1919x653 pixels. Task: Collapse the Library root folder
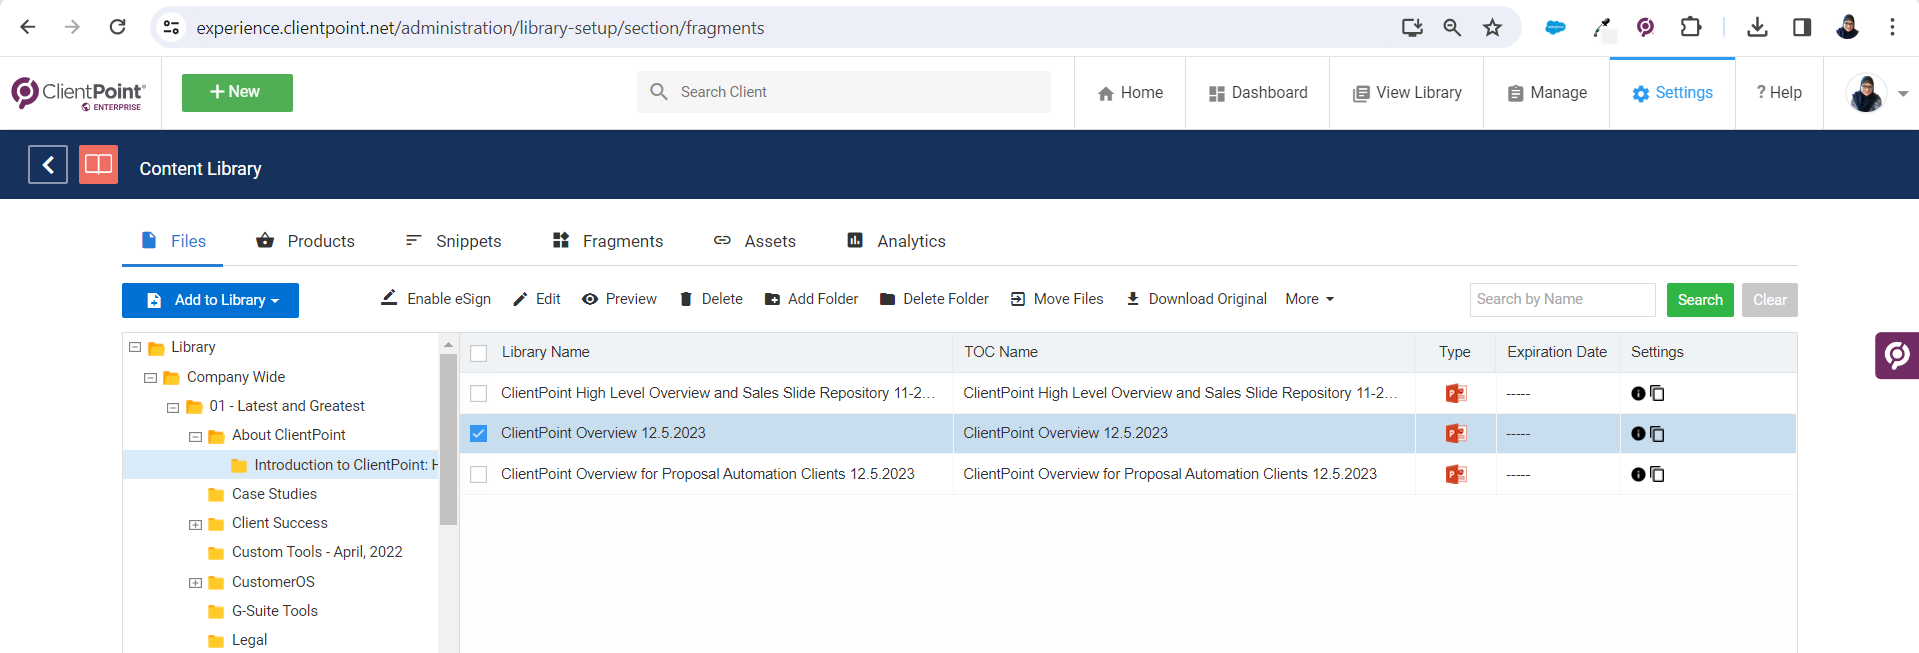click(135, 347)
